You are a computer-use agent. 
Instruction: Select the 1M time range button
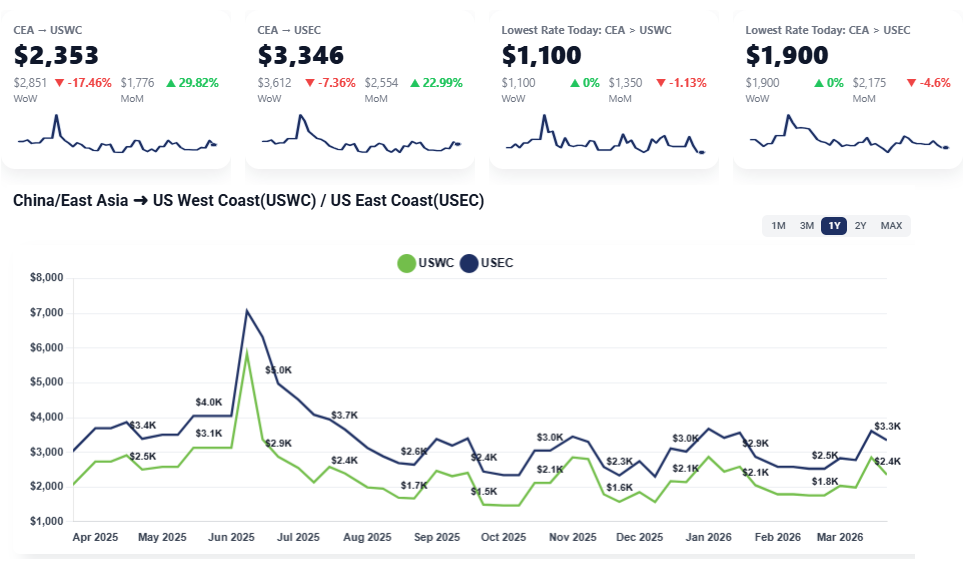pos(778,226)
